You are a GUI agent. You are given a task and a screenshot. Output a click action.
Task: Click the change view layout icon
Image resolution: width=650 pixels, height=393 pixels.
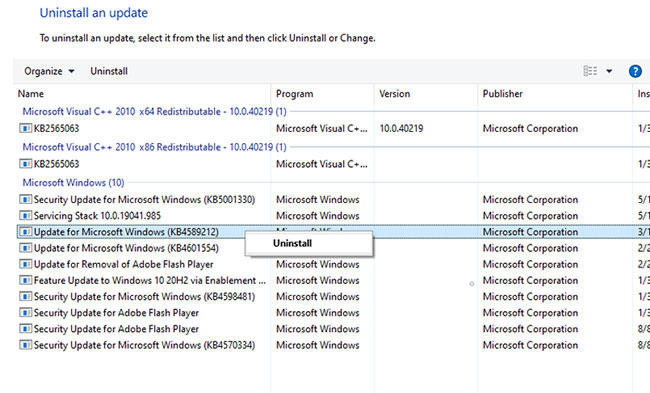click(590, 71)
